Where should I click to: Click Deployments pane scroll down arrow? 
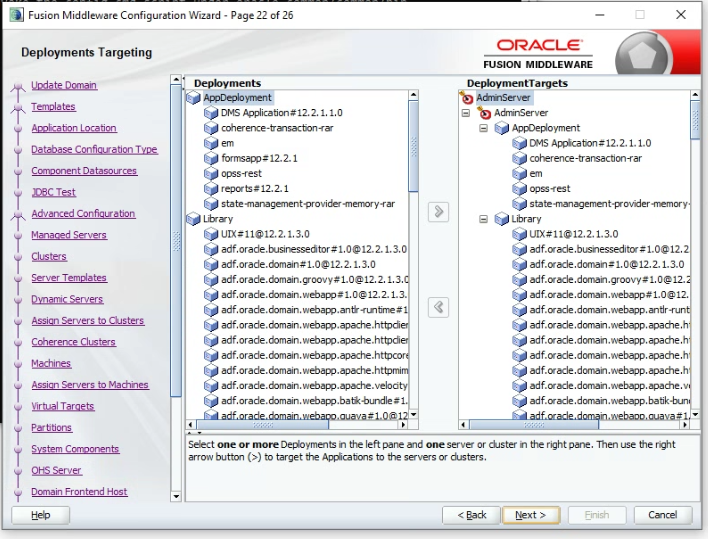pyautogui.click(x=413, y=414)
